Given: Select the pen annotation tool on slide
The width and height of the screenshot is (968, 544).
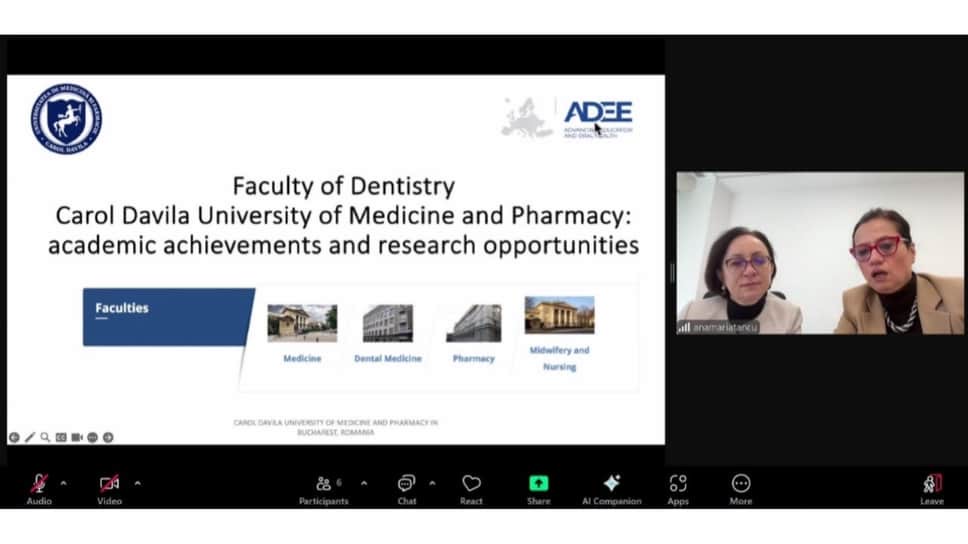Looking at the screenshot, I should [30, 437].
